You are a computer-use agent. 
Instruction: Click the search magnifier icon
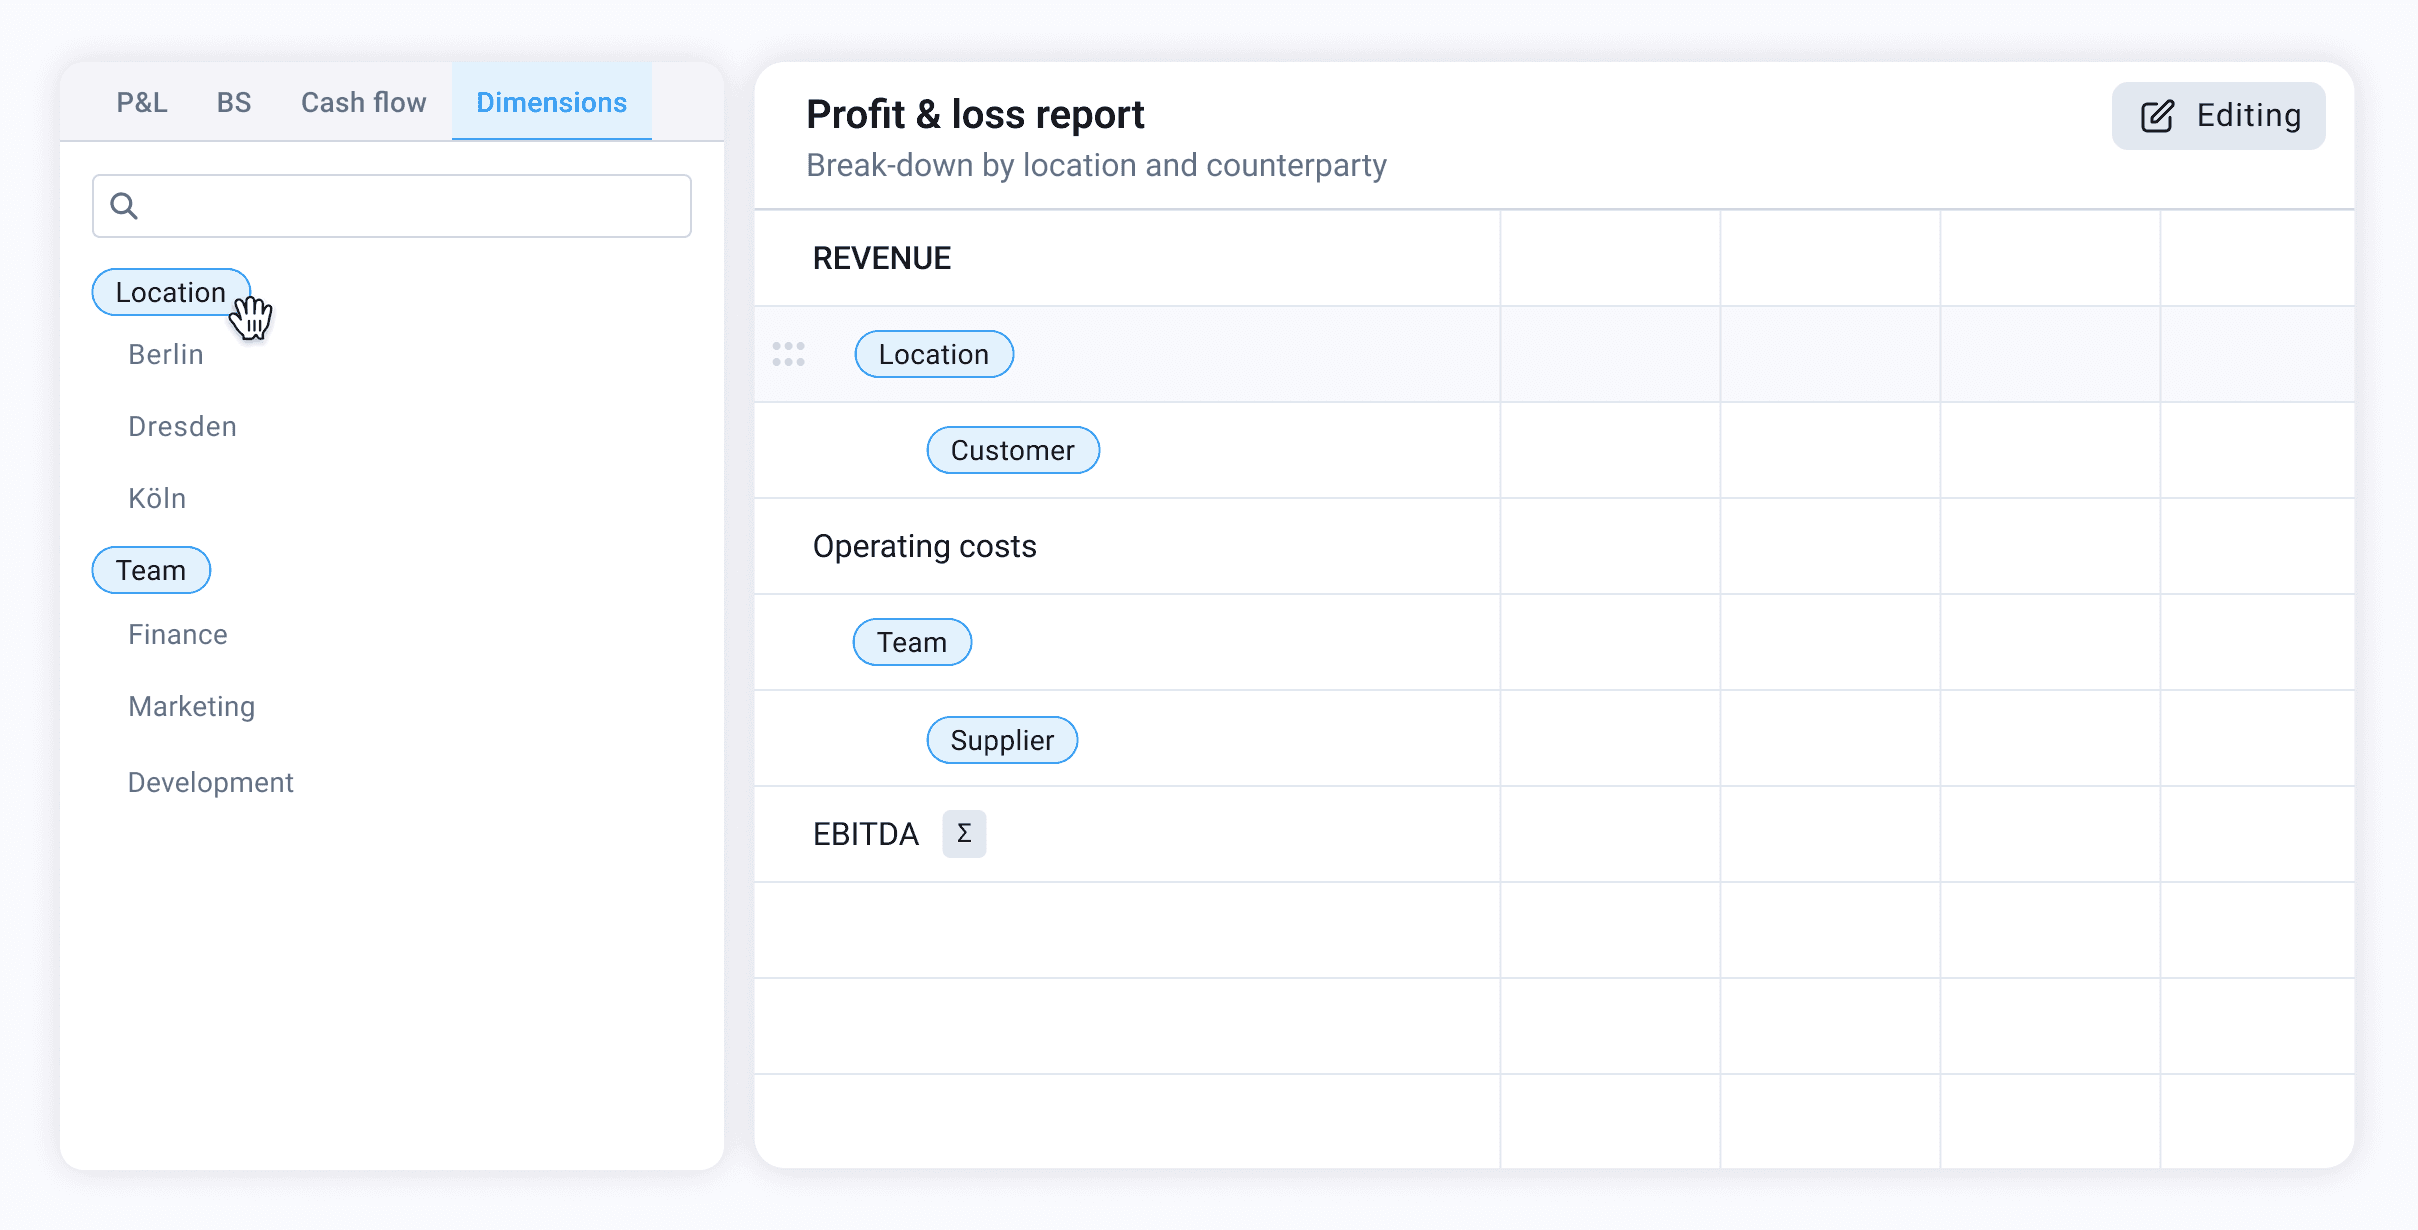(124, 206)
